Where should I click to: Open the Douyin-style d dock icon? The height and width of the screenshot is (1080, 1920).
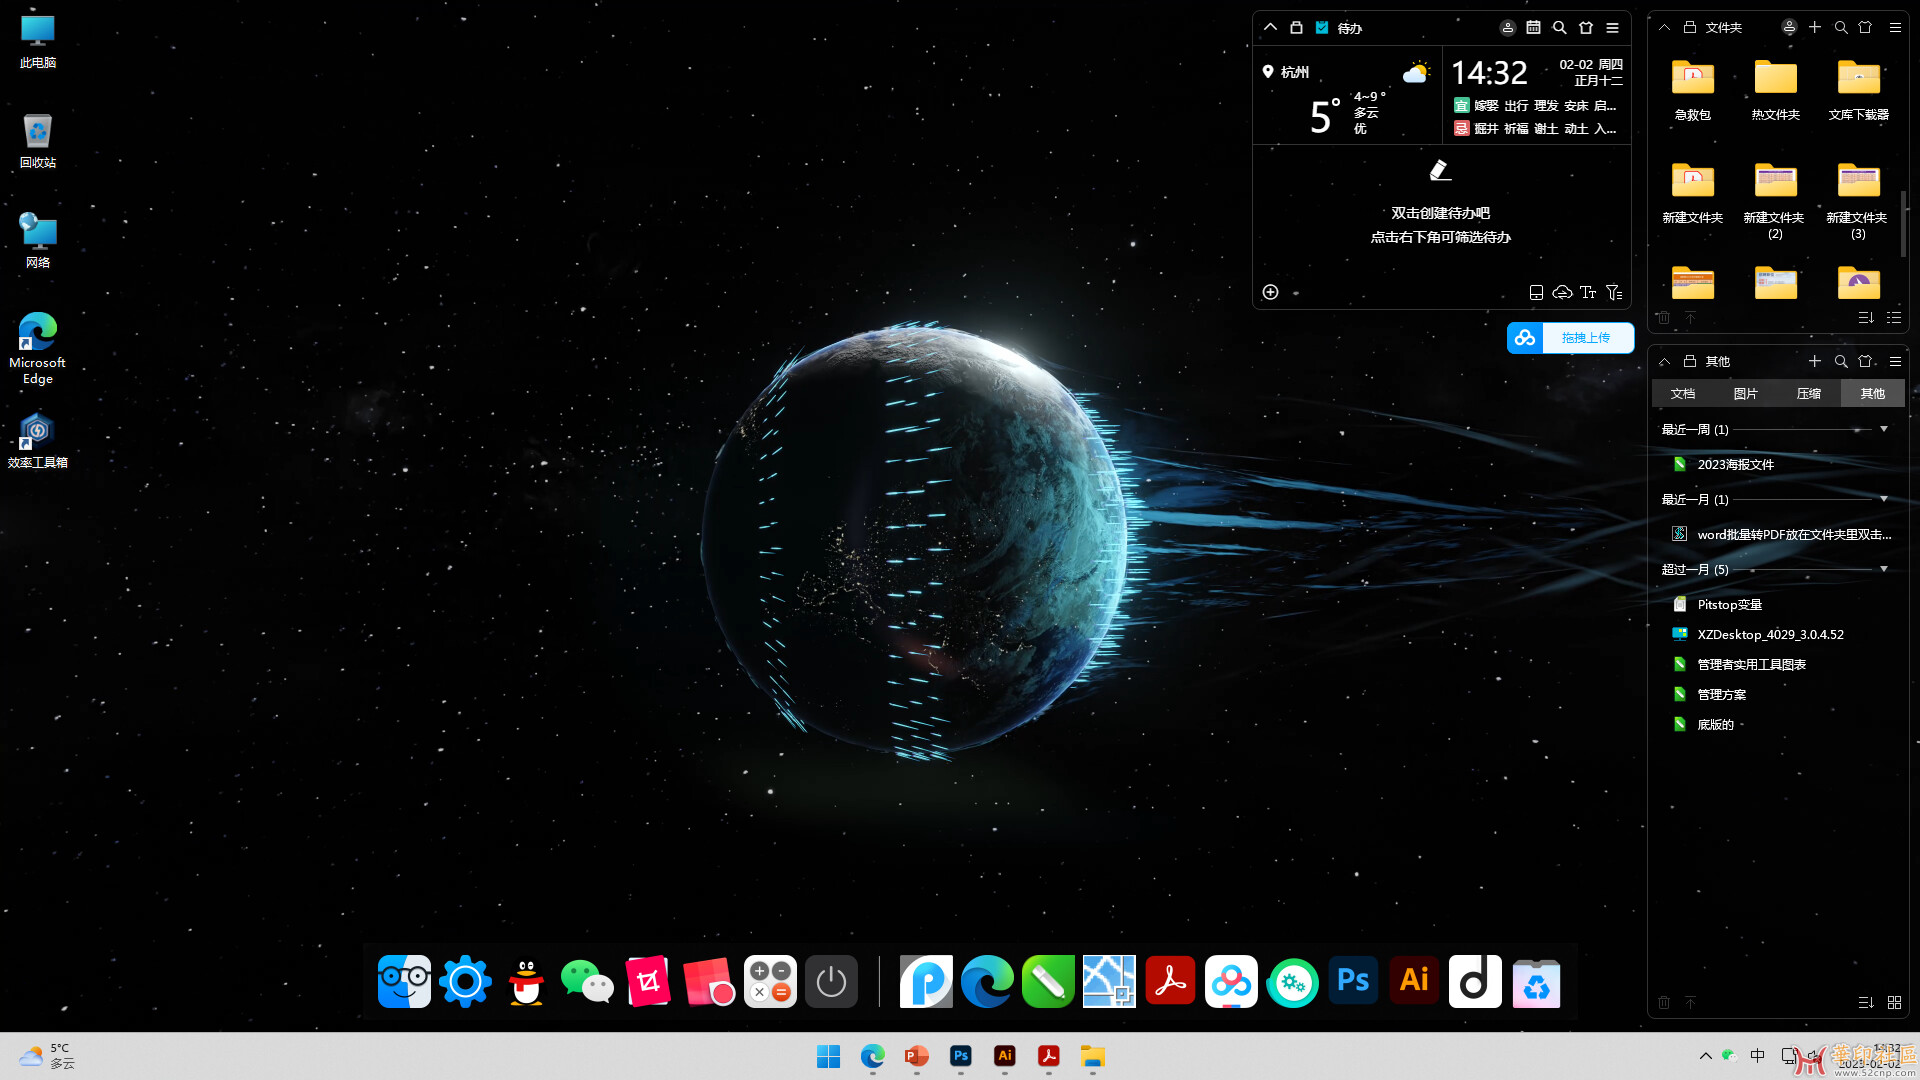tap(1475, 982)
